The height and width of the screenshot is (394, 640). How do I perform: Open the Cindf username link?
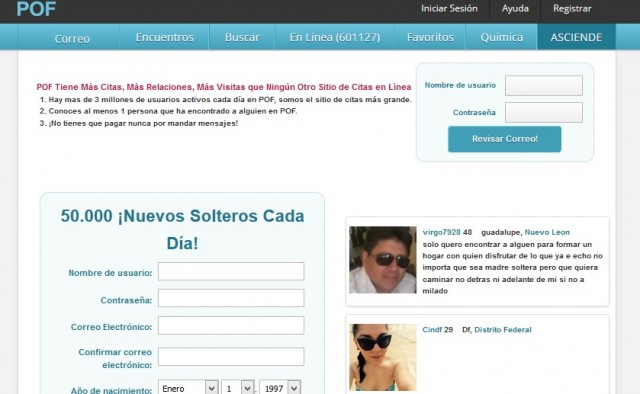point(432,329)
